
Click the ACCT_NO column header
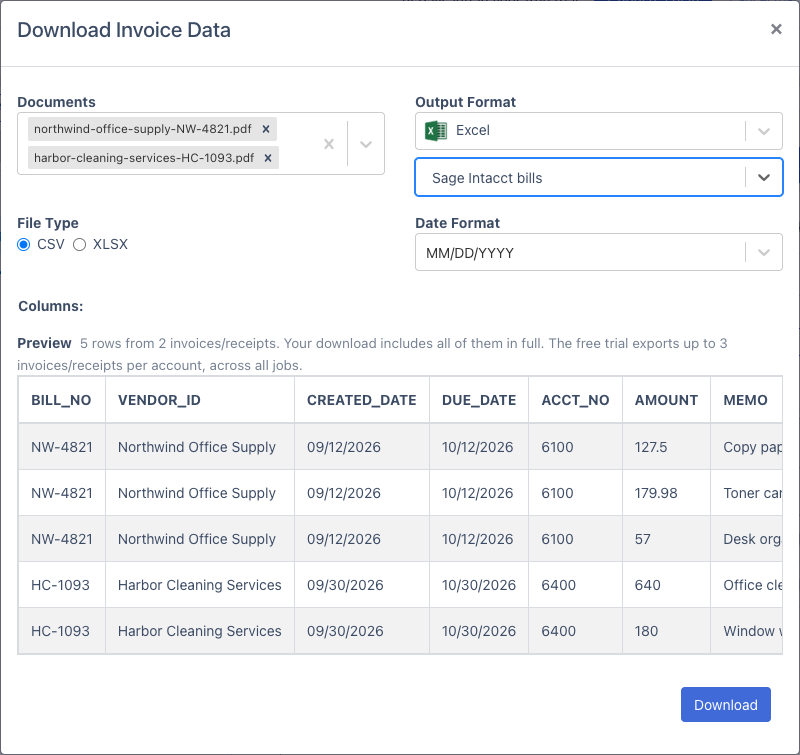point(575,400)
